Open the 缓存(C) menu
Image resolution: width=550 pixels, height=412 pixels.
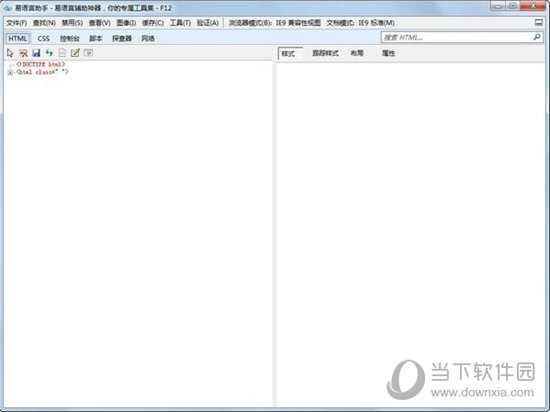[x=153, y=23]
